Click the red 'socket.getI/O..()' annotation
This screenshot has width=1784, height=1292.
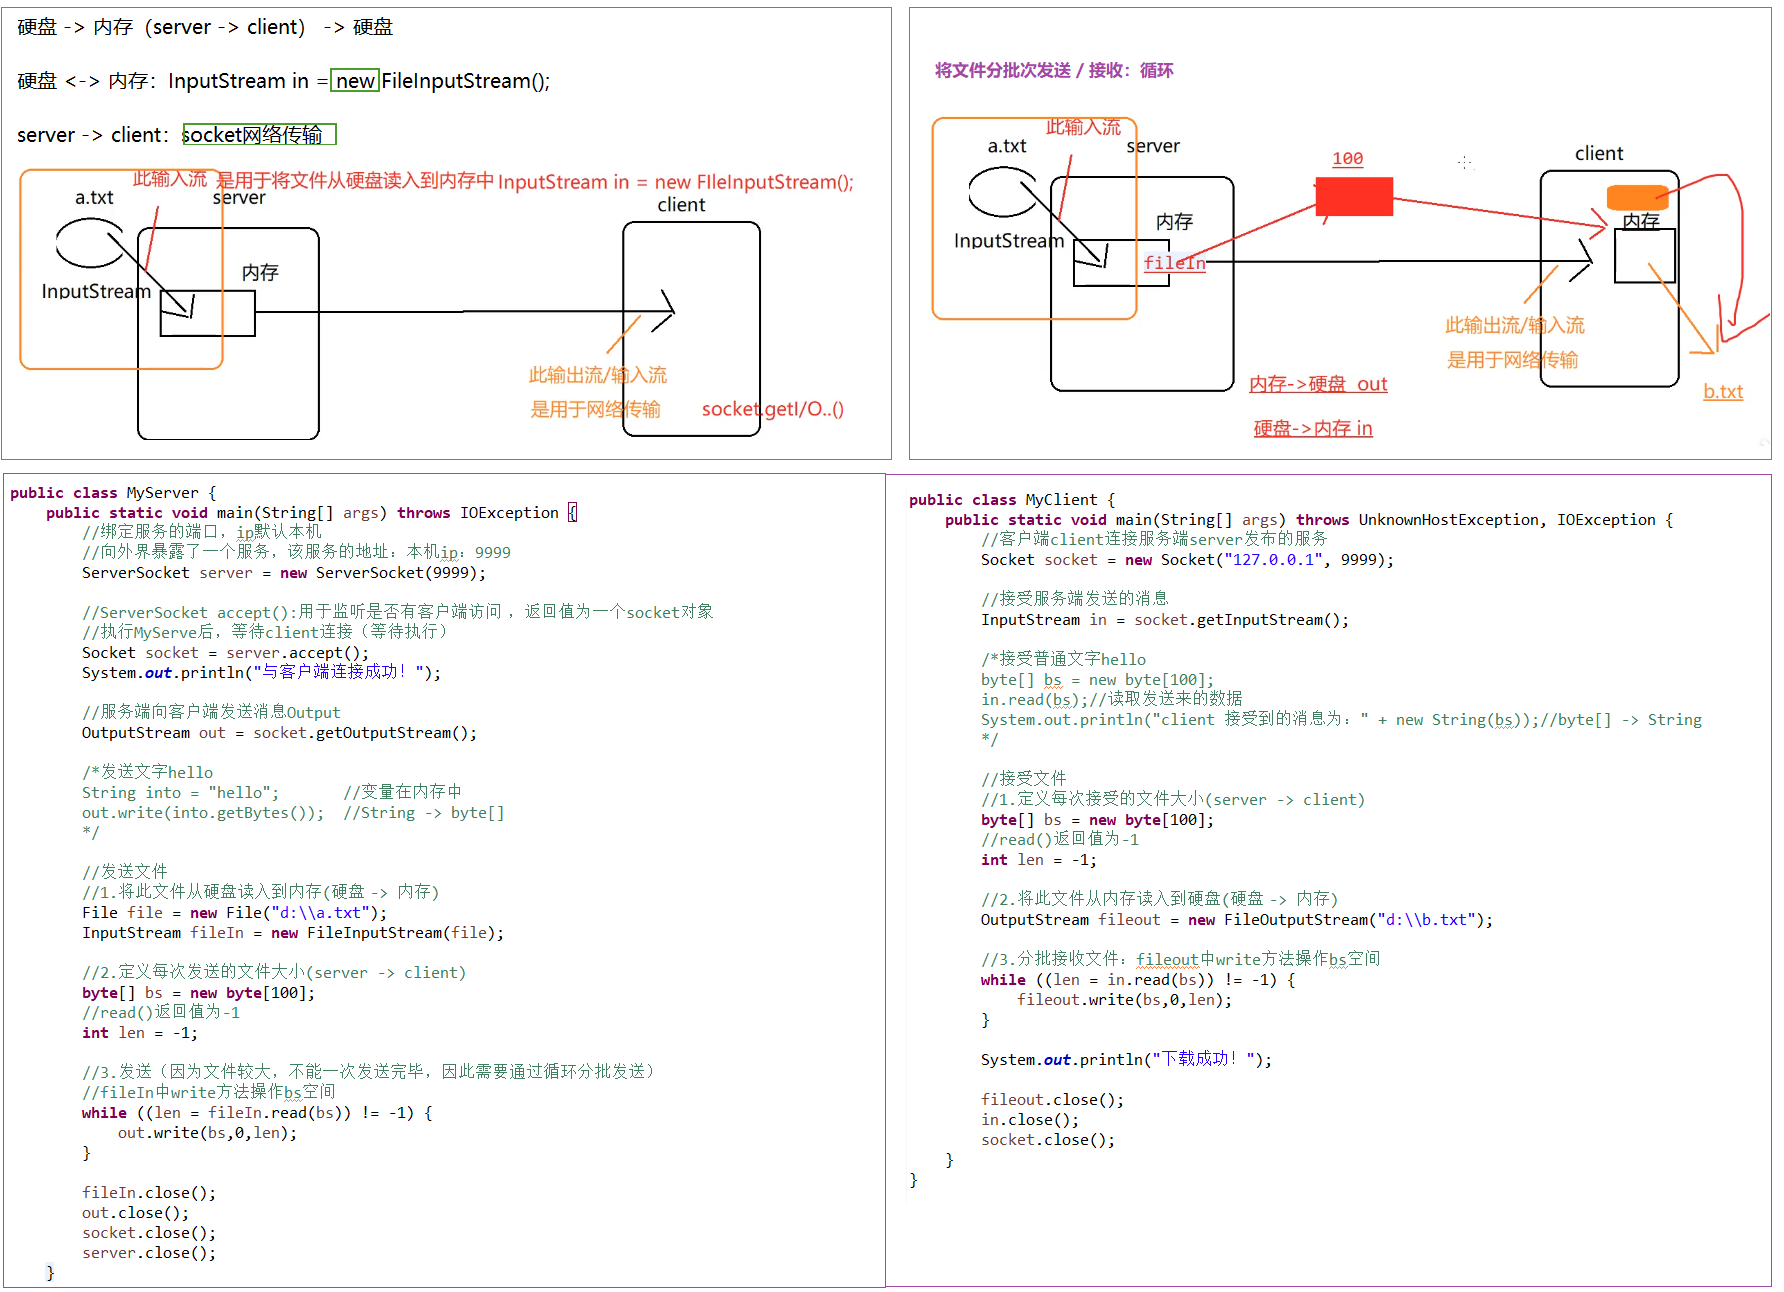[x=772, y=409]
